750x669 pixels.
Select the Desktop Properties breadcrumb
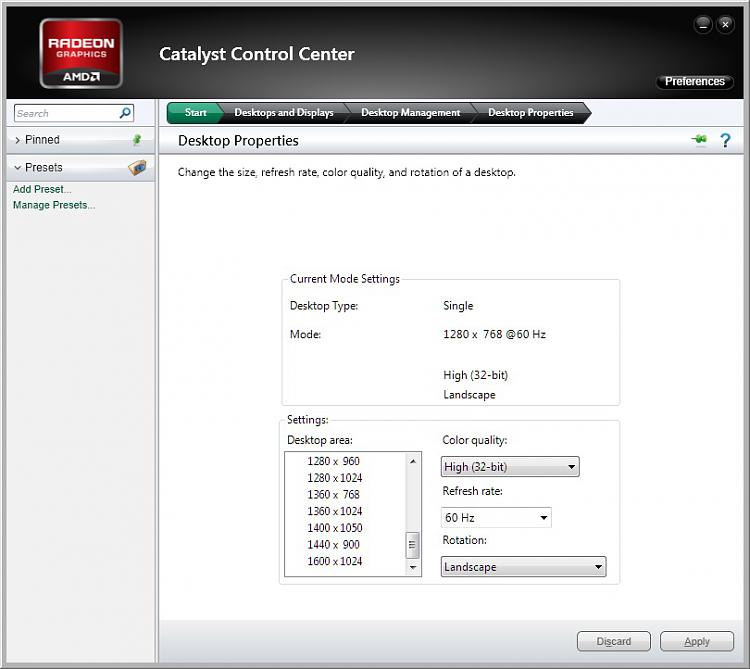click(x=530, y=113)
